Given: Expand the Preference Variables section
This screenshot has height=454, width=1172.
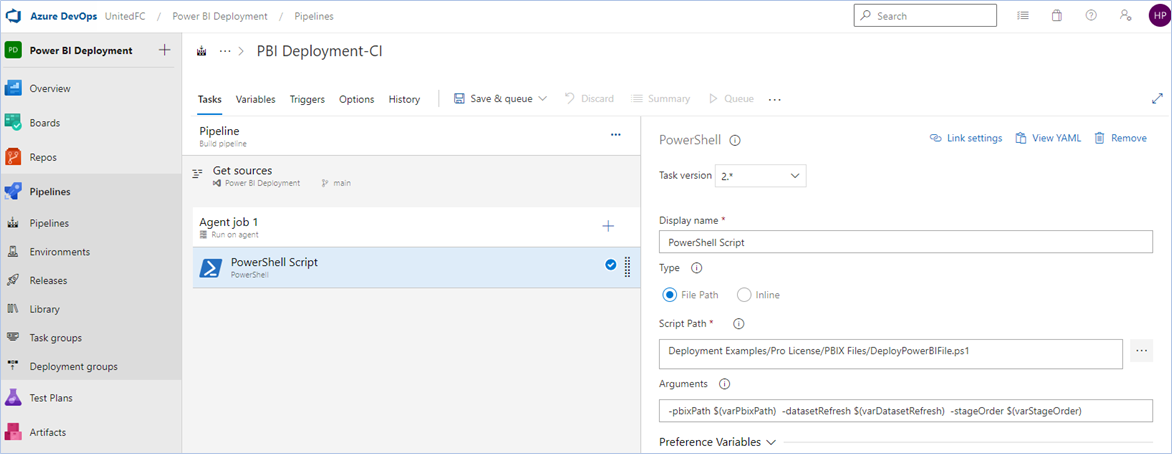Looking at the screenshot, I should 717,442.
